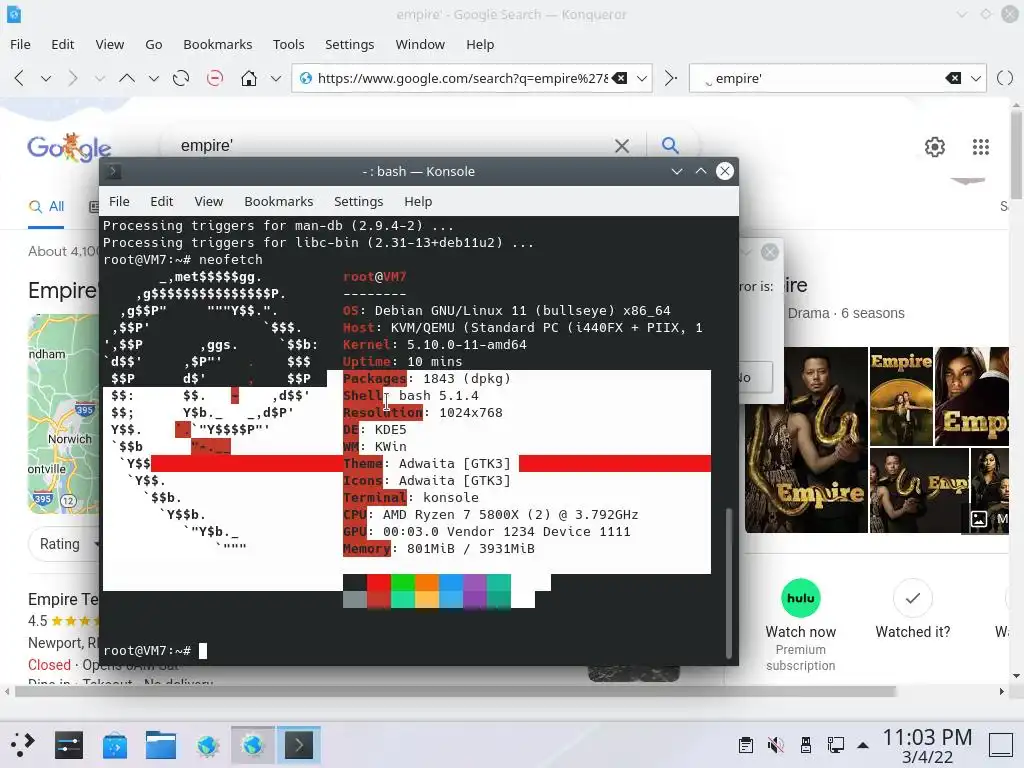Click the green color block in neofetch
This screenshot has width=1024, height=768.
[402, 582]
